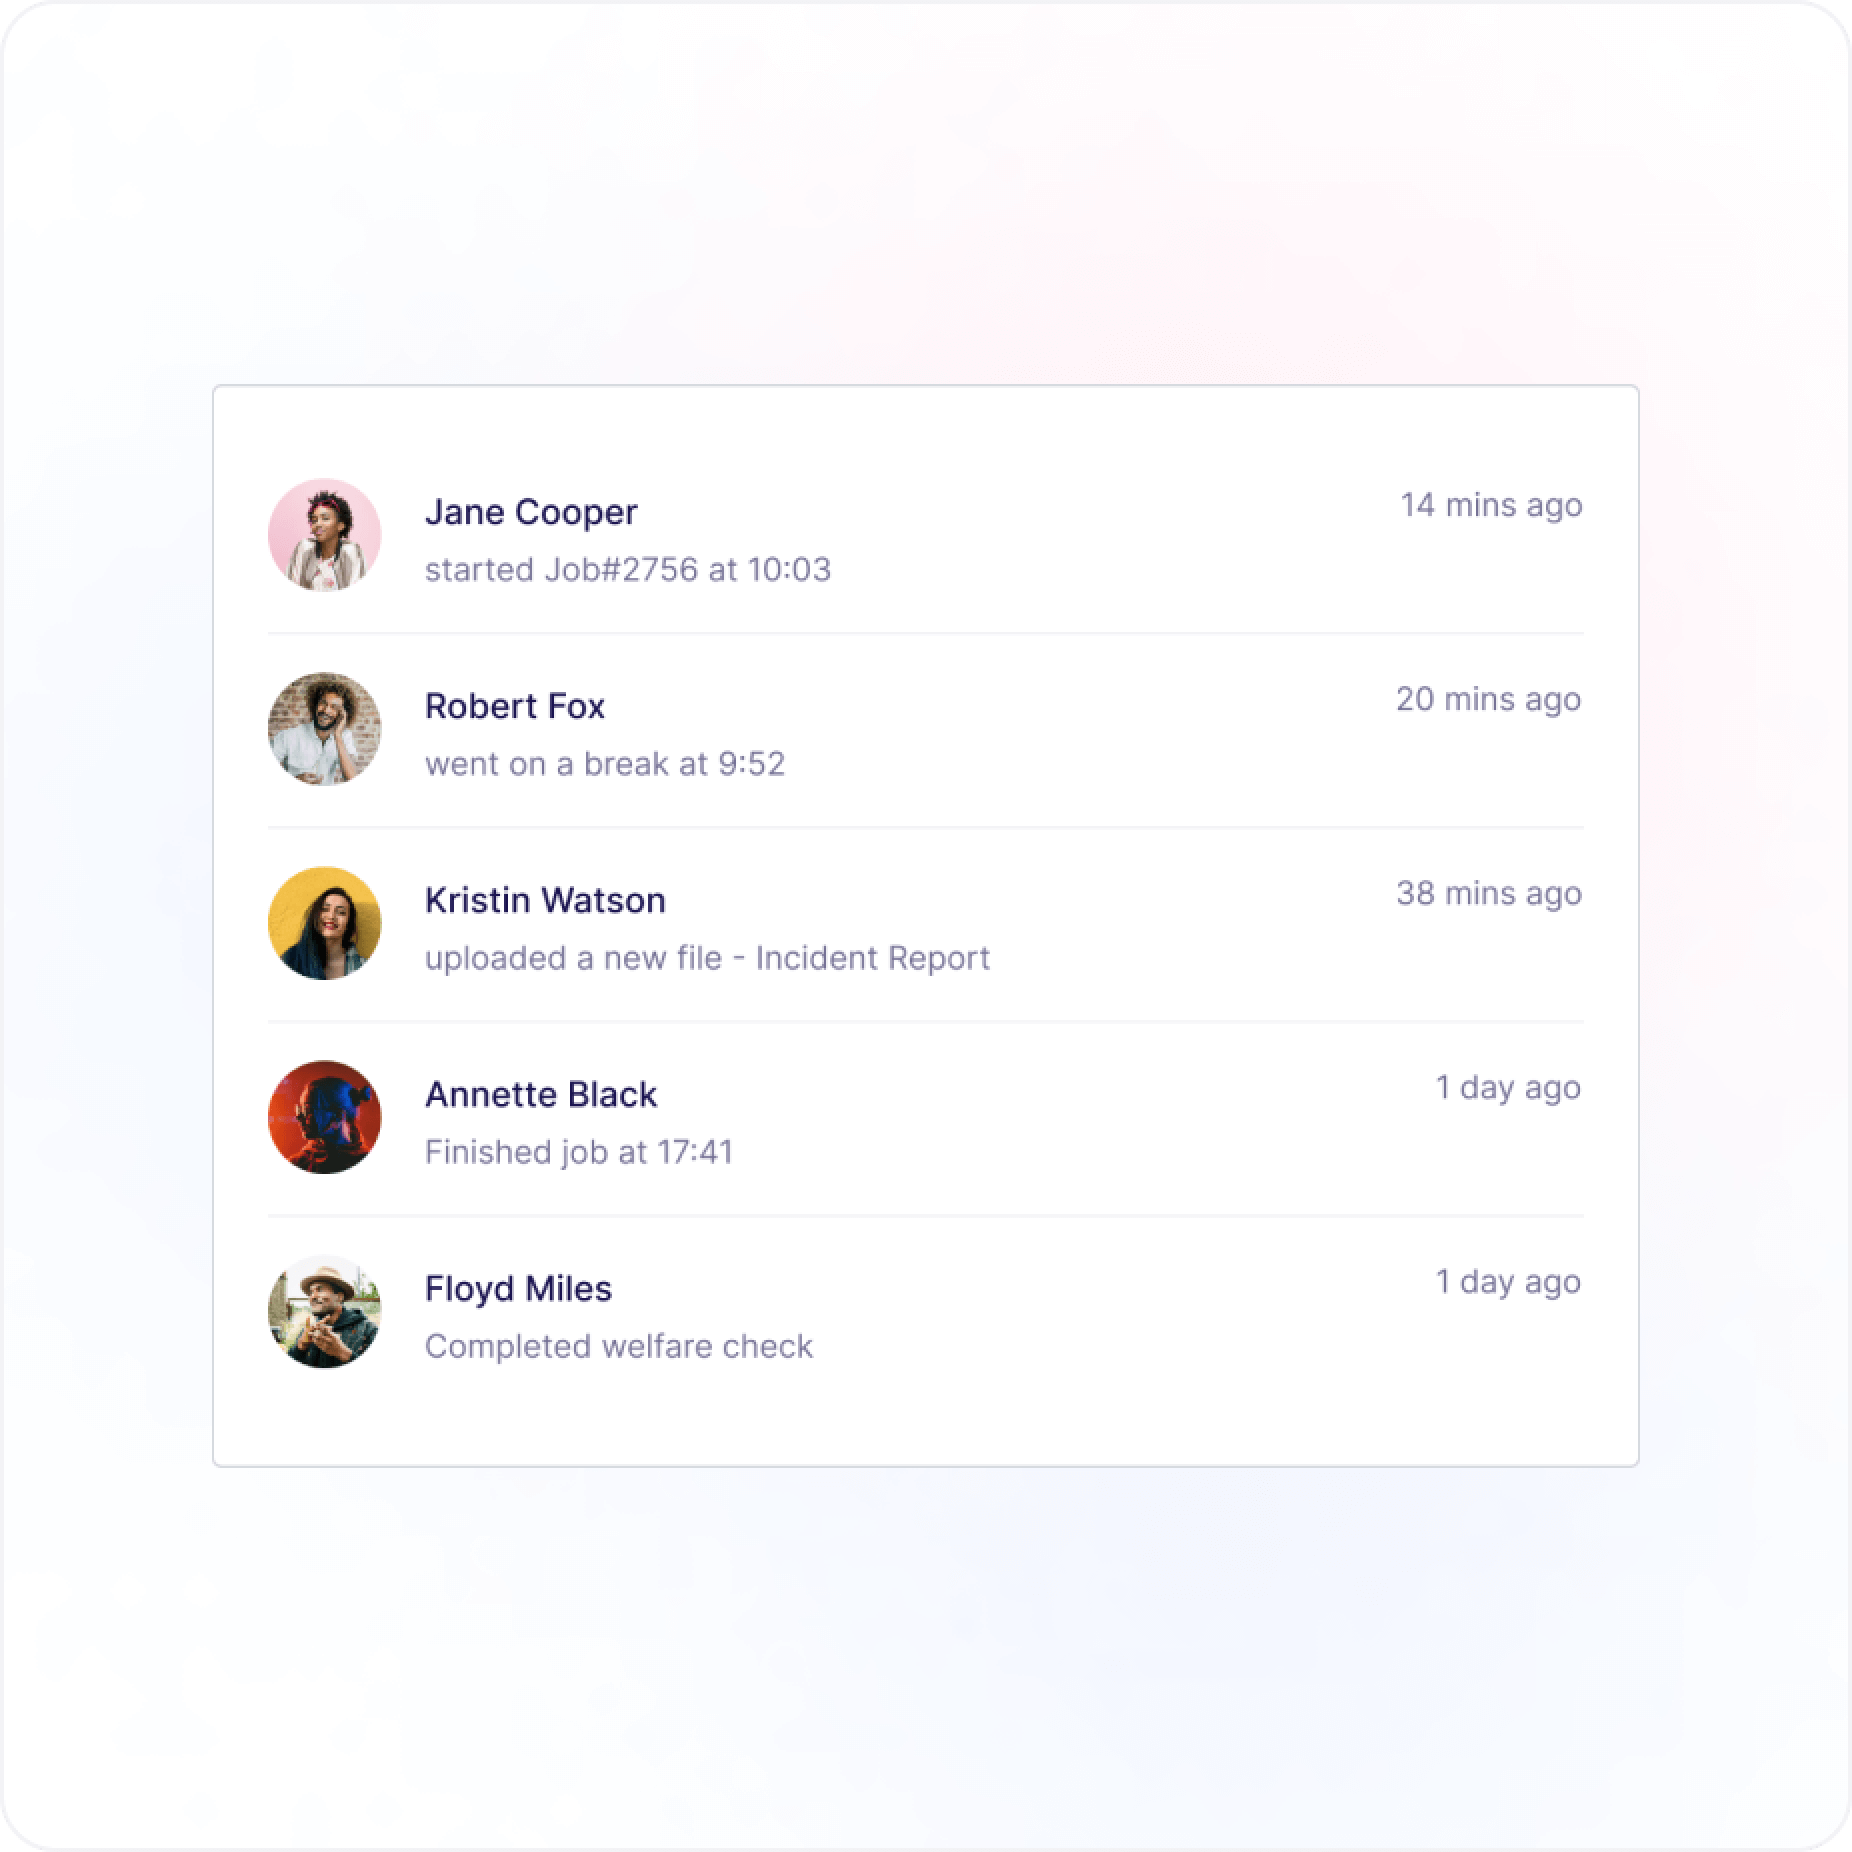Open Kristin Watson's profile name
1852x1852 pixels.
pyautogui.click(x=545, y=900)
